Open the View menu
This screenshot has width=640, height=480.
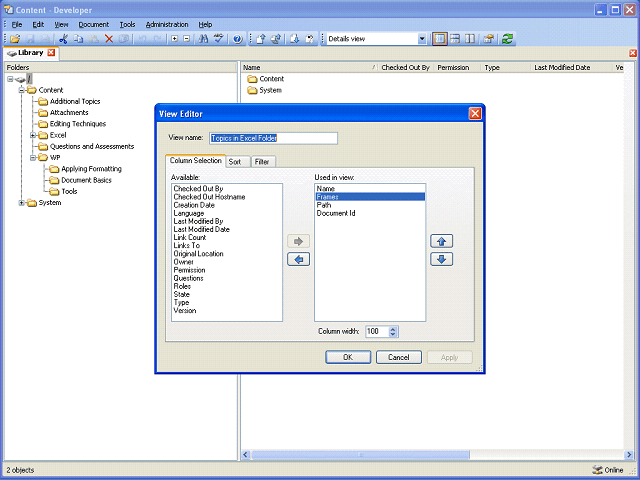point(61,24)
